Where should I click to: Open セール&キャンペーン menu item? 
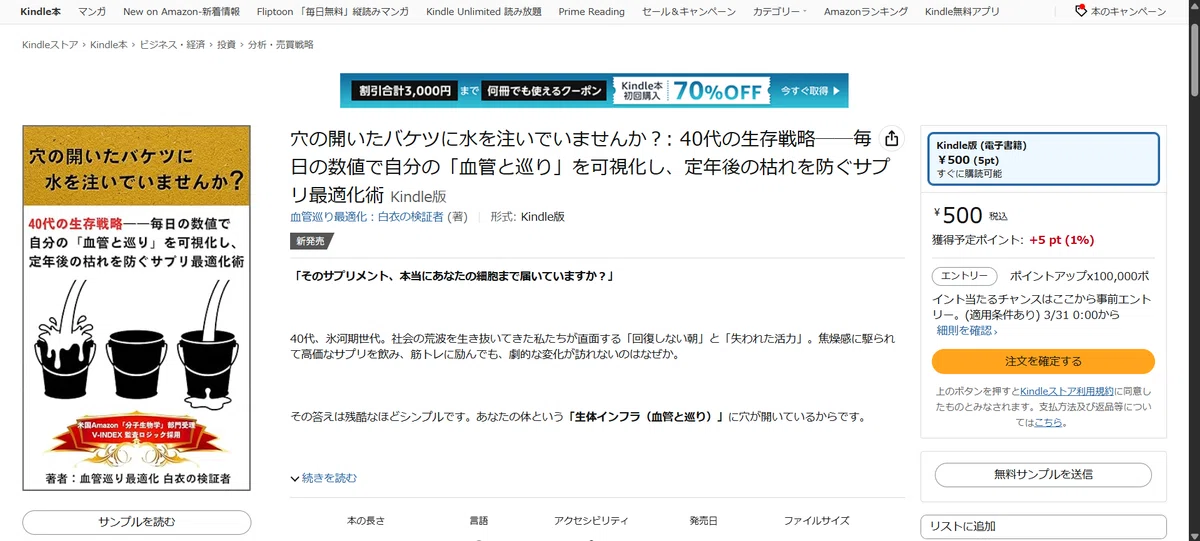688,12
